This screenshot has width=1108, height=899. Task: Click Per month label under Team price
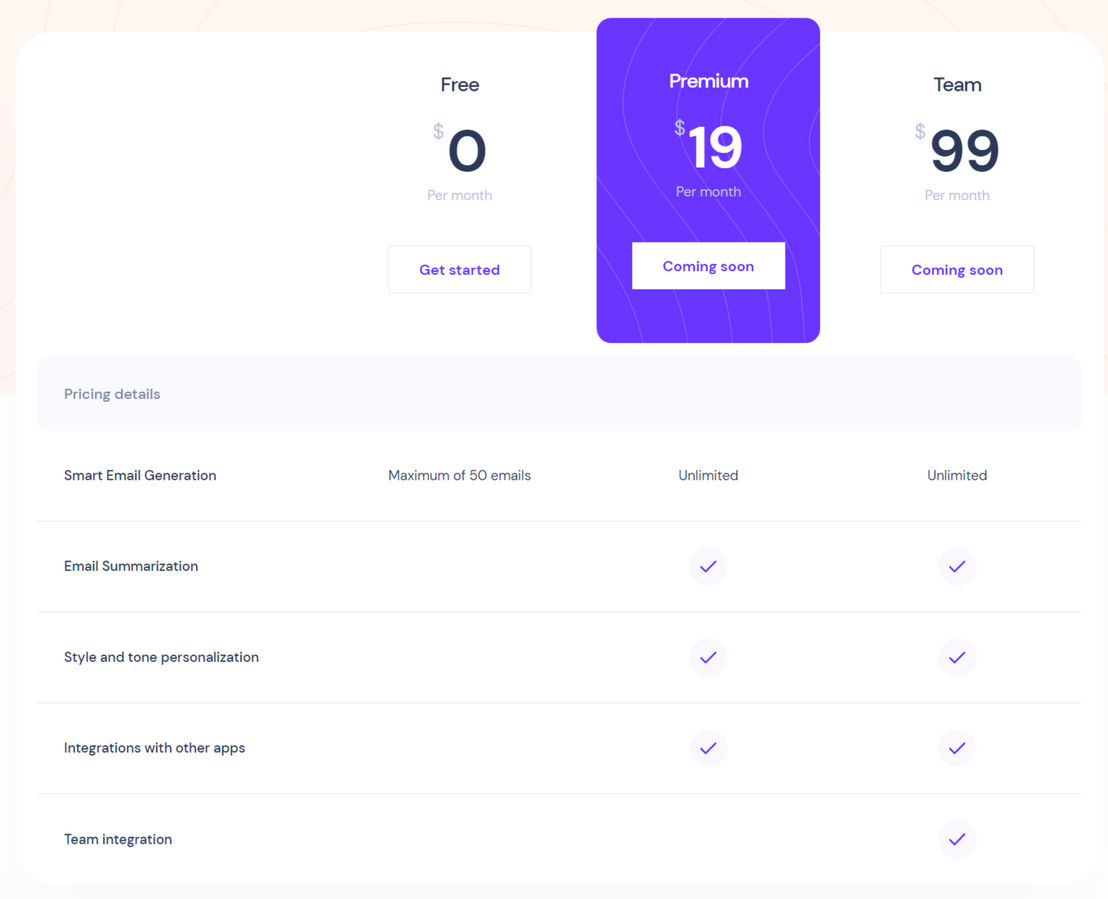(957, 195)
